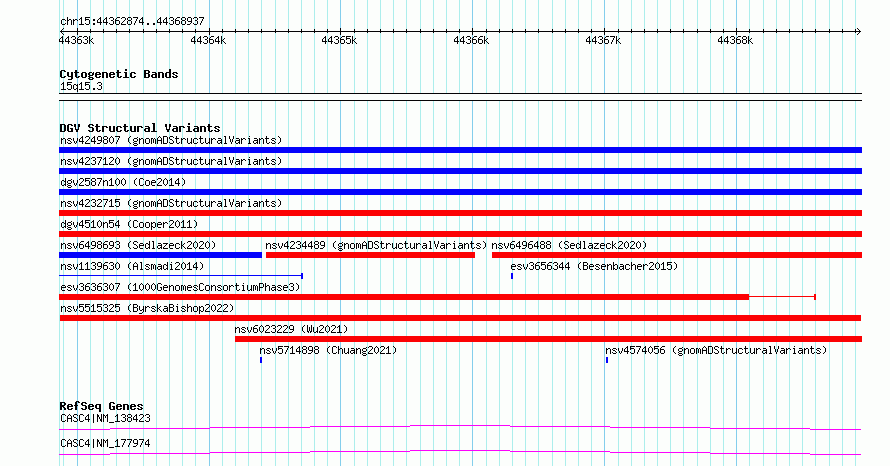Click the 44365k ruler tick label
The width and height of the screenshot is (890, 466).
coord(339,40)
